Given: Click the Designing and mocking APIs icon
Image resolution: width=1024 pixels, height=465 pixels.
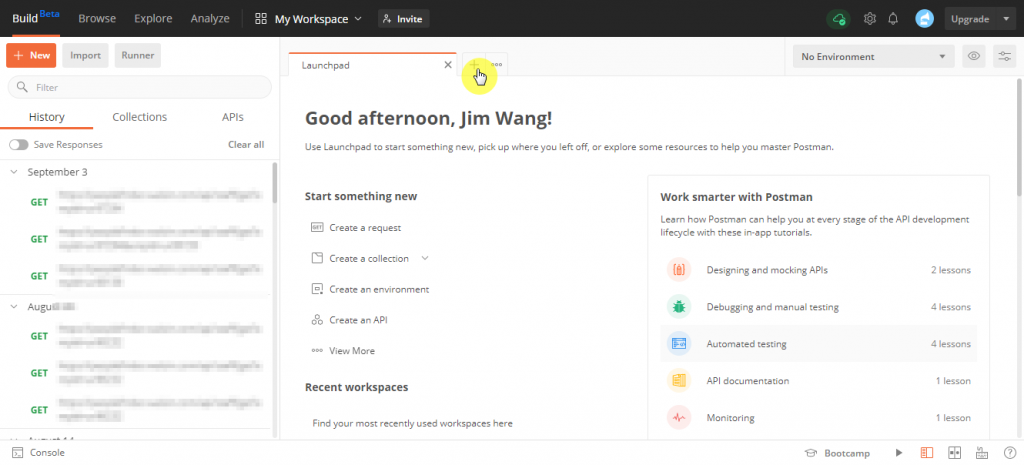Looking at the screenshot, I should tap(679, 270).
